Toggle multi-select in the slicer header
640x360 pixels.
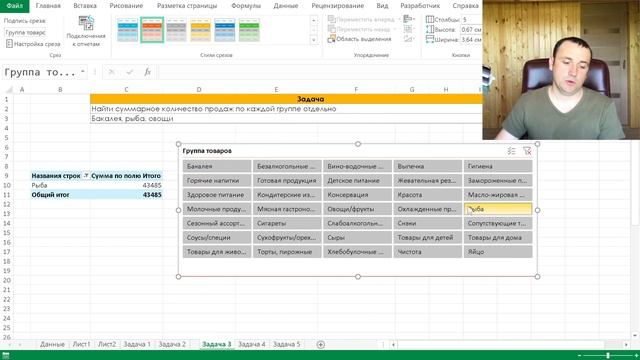(511, 151)
